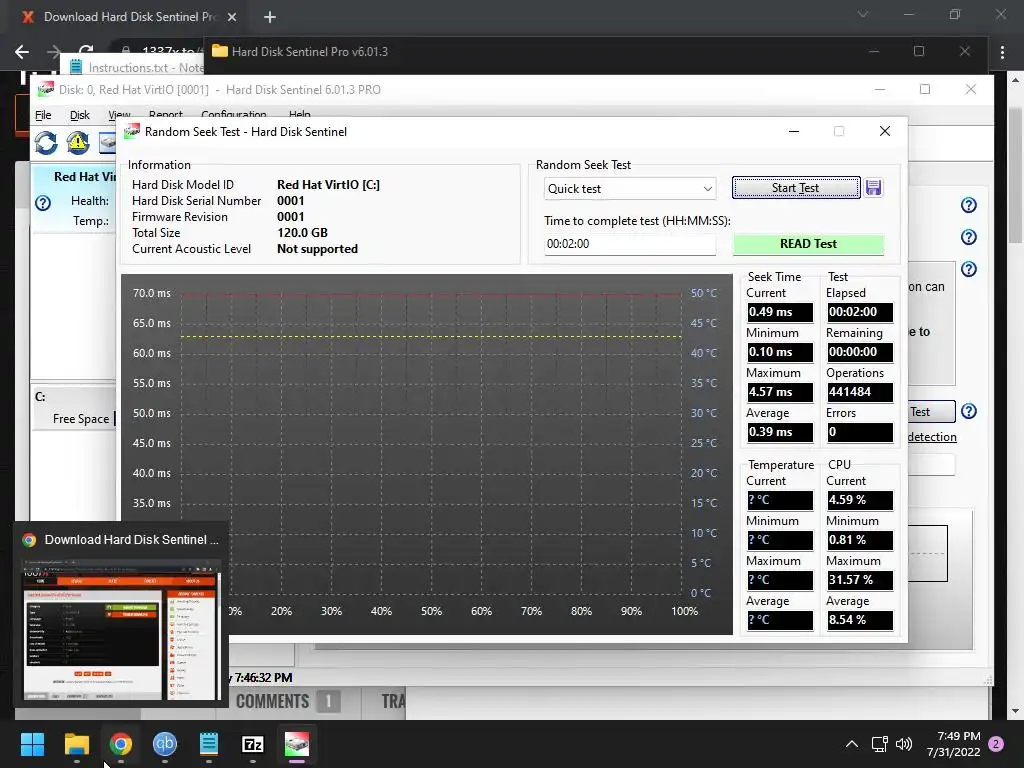
Task: Click the Average seek time 0.39 ms
Action: pyautogui.click(x=780, y=432)
